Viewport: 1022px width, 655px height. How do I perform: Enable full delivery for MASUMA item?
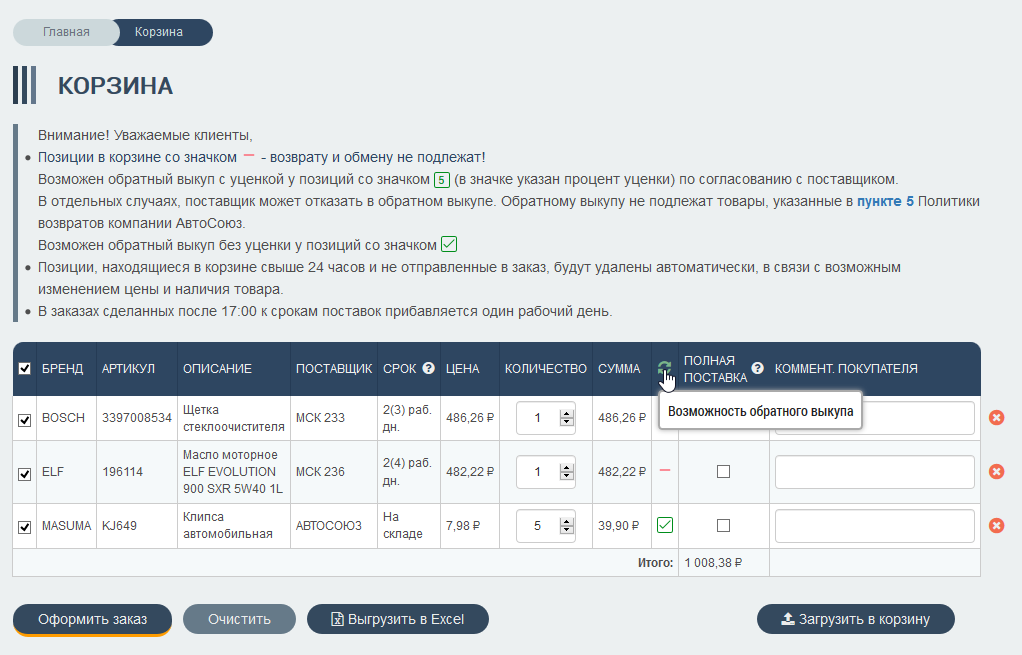[723, 526]
